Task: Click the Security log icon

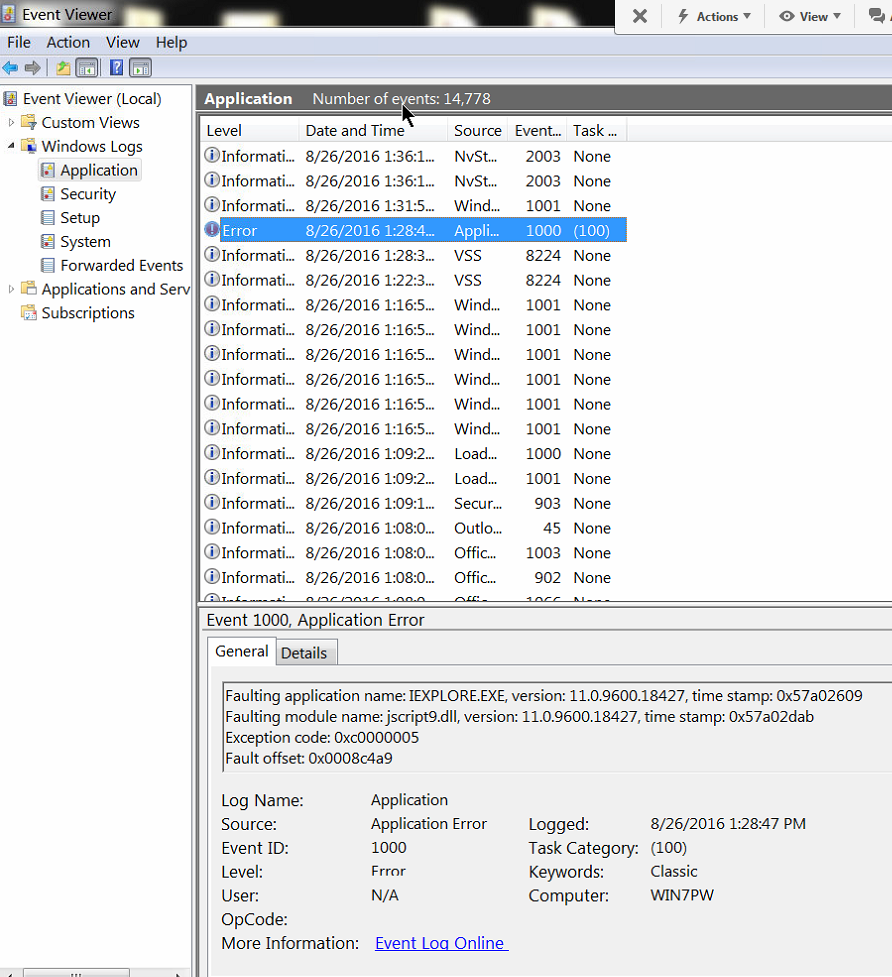Action: click(x=47, y=194)
